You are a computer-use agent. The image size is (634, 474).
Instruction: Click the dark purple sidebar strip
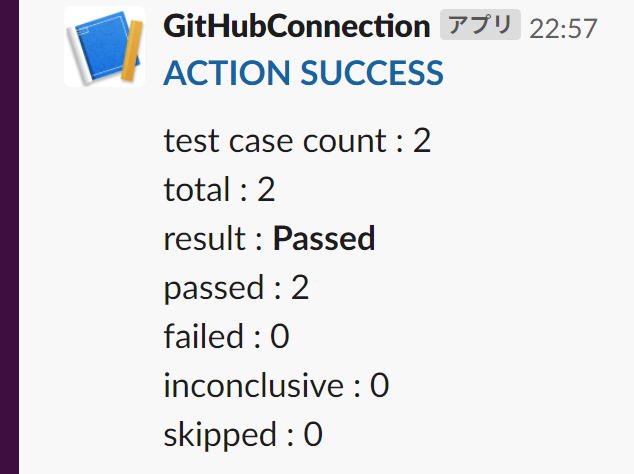[9, 237]
